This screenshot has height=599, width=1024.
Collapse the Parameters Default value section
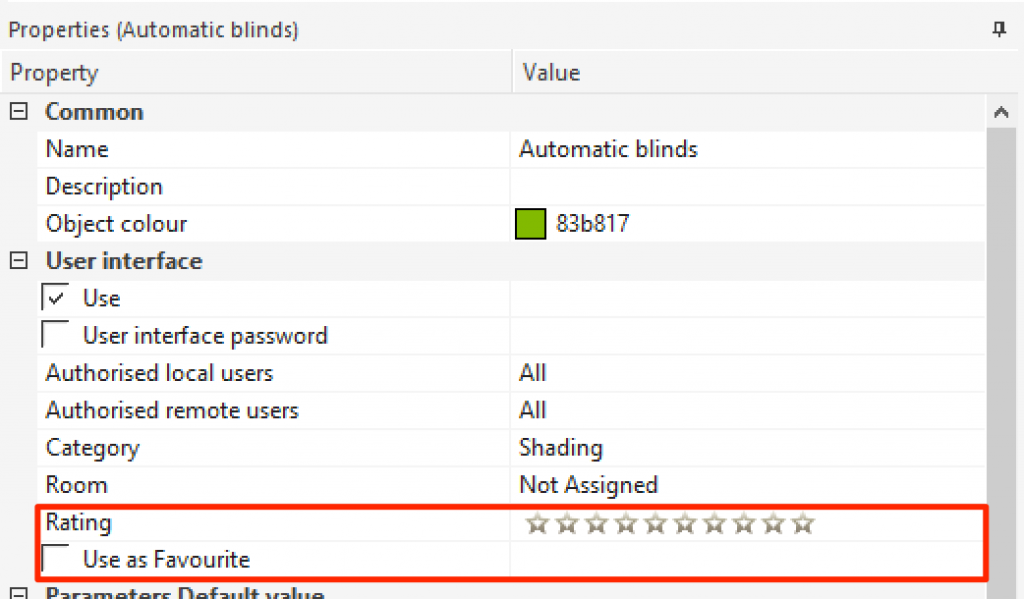18,594
